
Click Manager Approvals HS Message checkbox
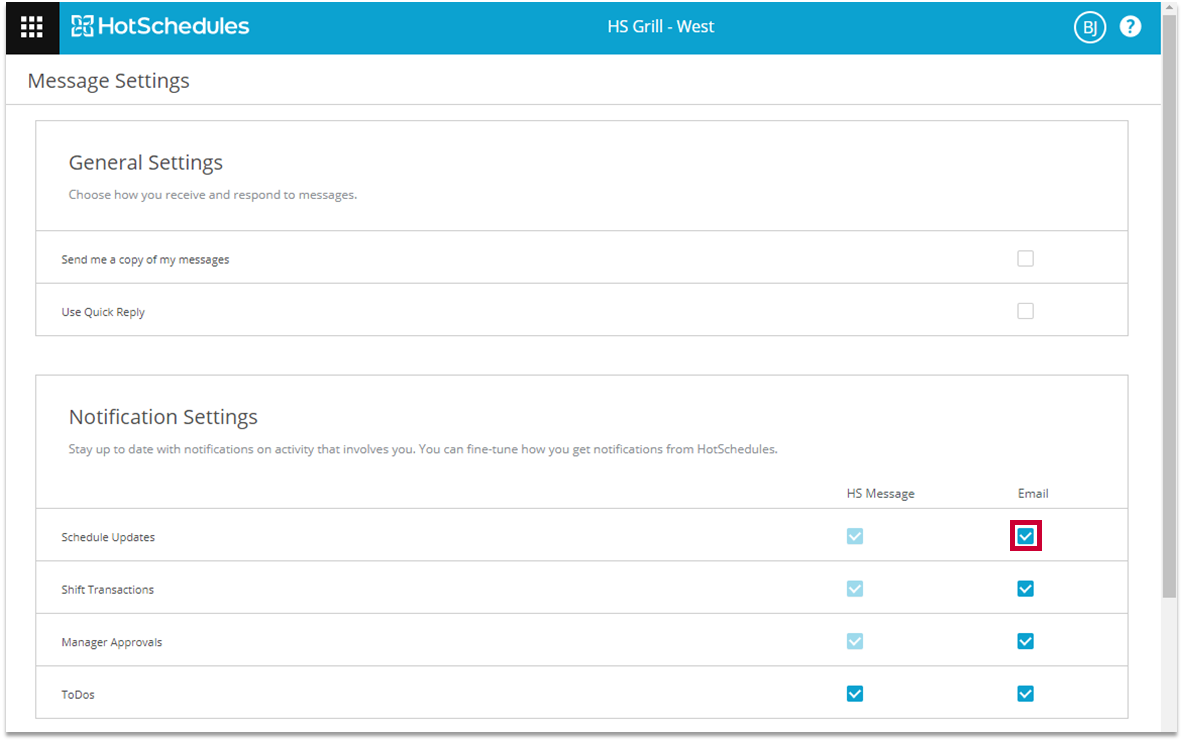[x=854, y=641]
